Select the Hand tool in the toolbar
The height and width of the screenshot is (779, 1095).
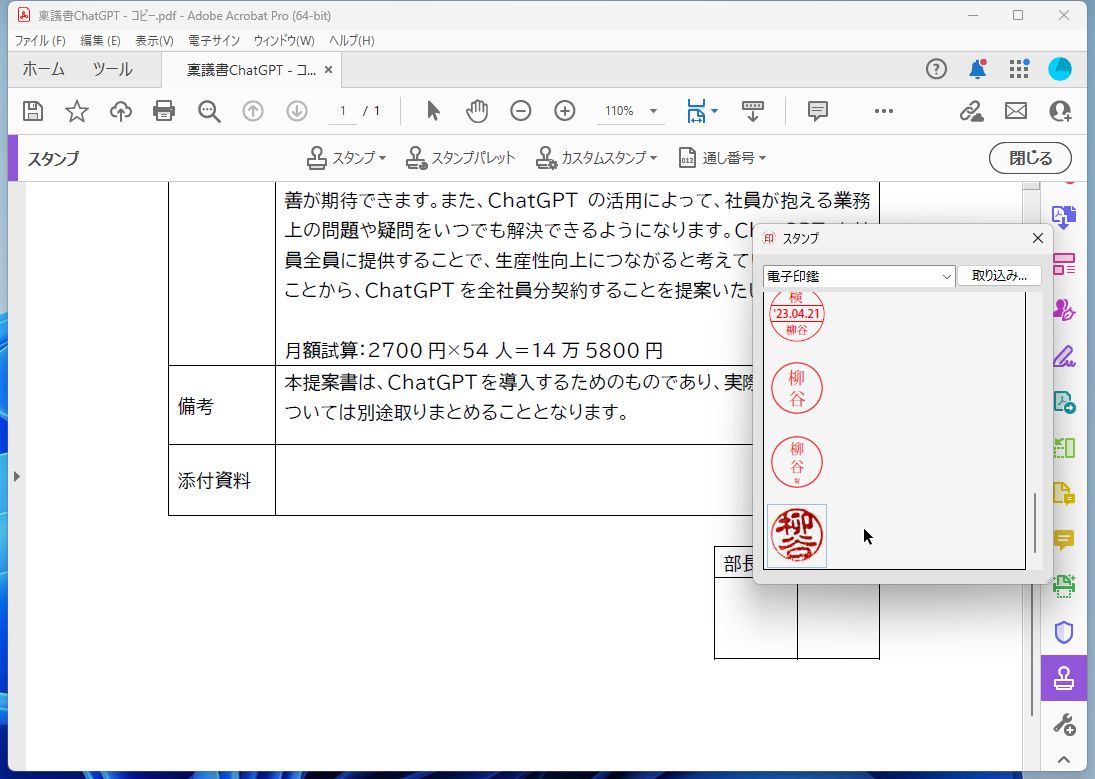coord(477,111)
